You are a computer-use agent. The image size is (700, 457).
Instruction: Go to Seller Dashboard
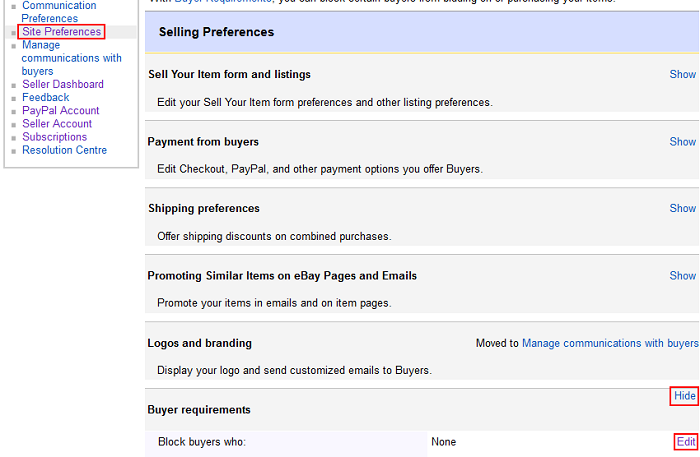(x=63, y=84)
